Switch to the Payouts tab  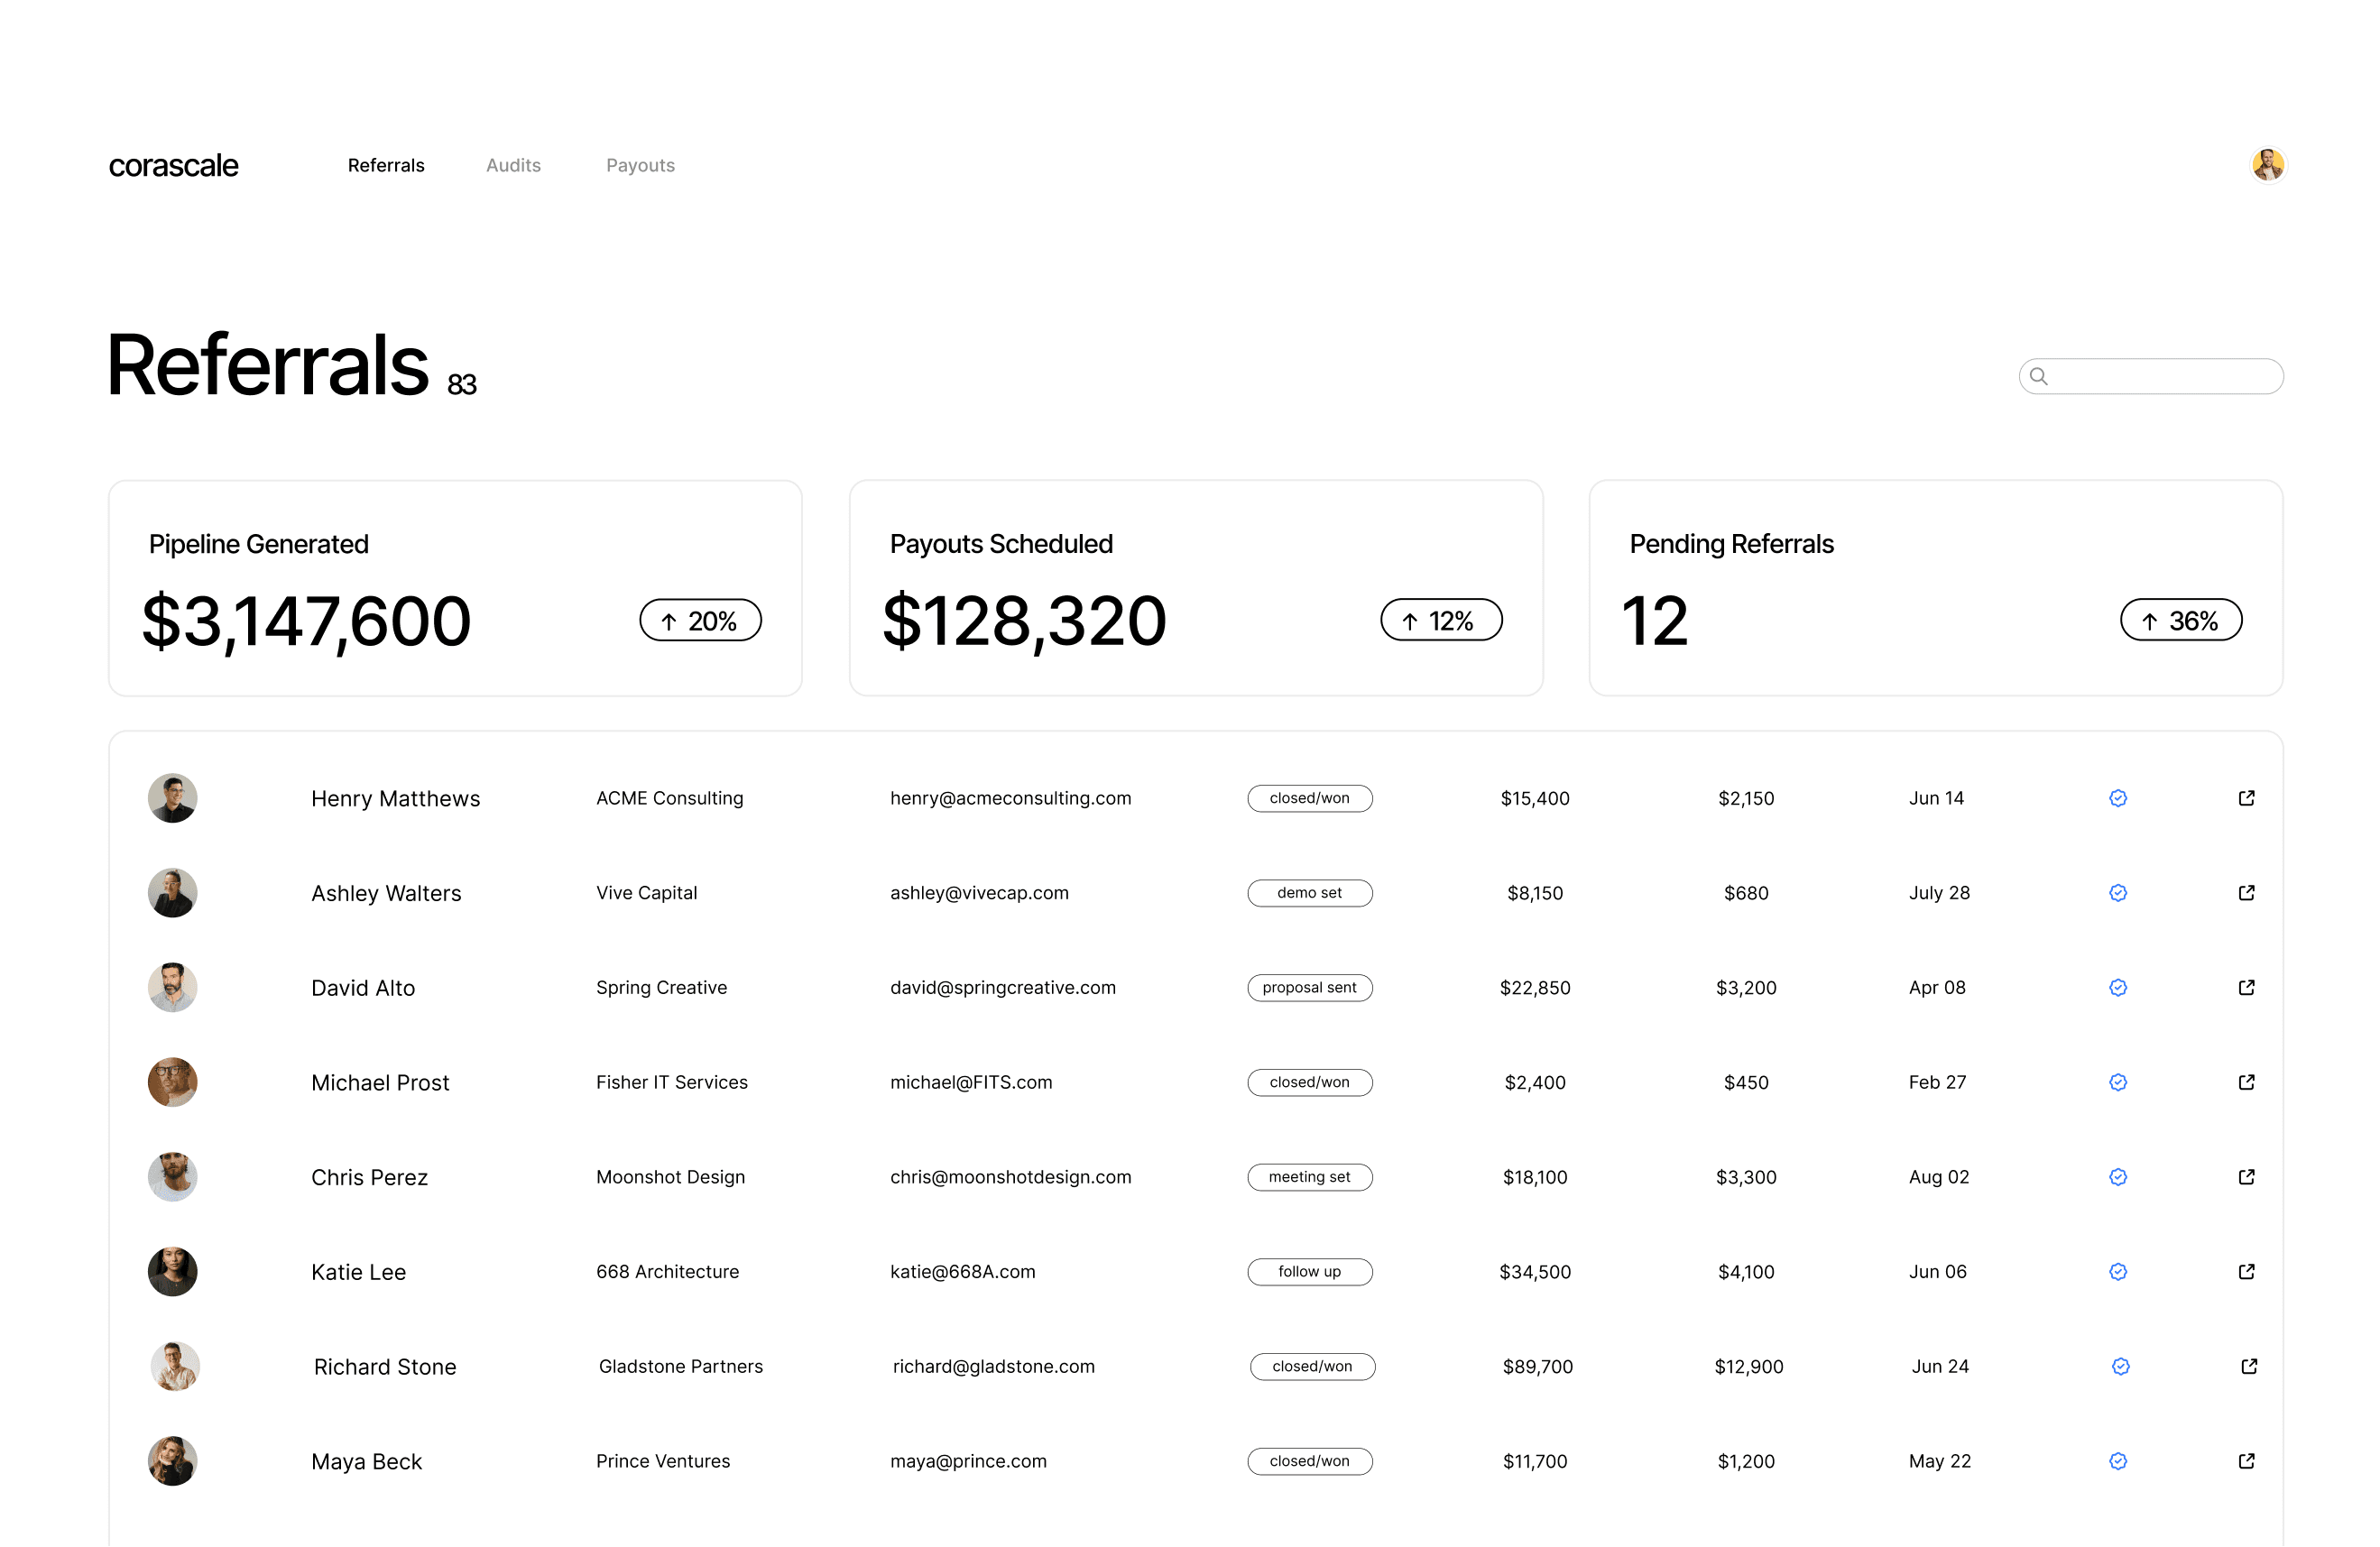pyautogui.click(x=640, y=165)
